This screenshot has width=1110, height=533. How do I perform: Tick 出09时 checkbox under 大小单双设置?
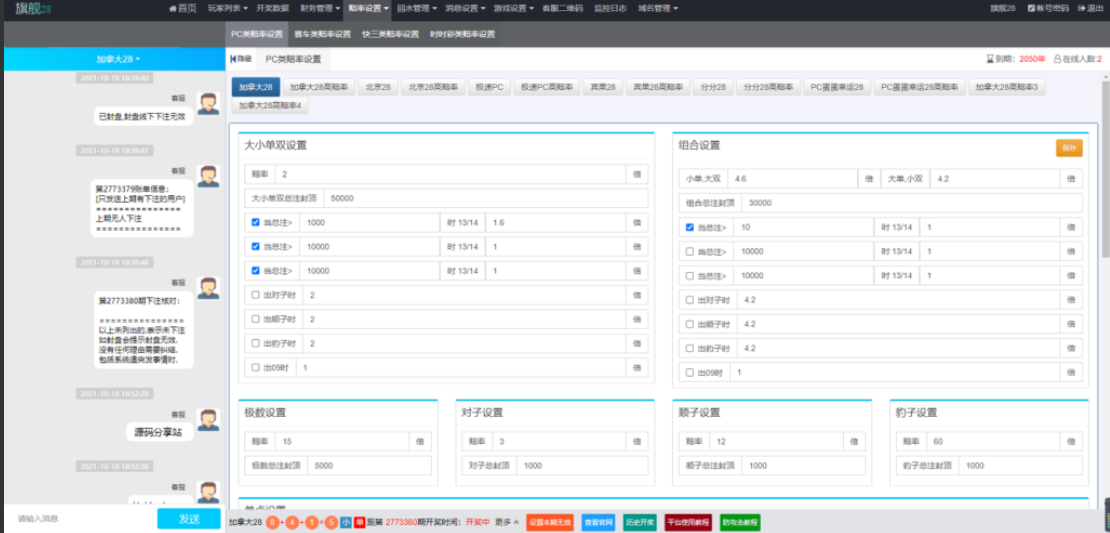(255, 368)
